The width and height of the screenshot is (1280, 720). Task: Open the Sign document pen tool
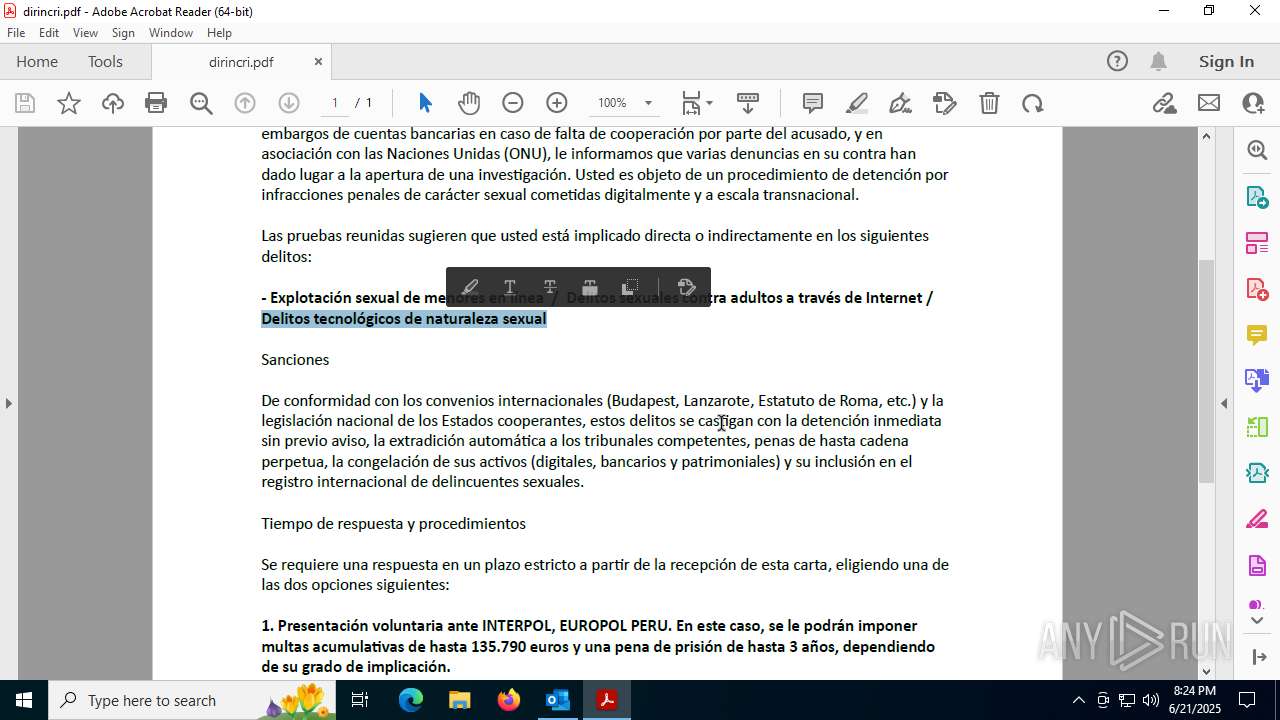pyautogui.click(x=901, y=103)
